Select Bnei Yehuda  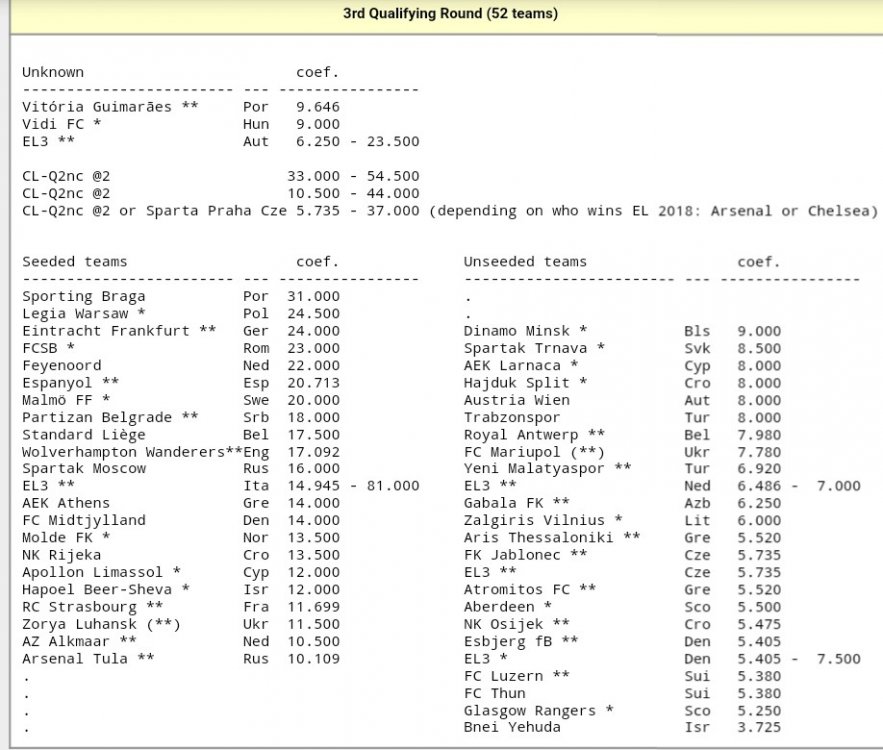click(x=512, y=727)
